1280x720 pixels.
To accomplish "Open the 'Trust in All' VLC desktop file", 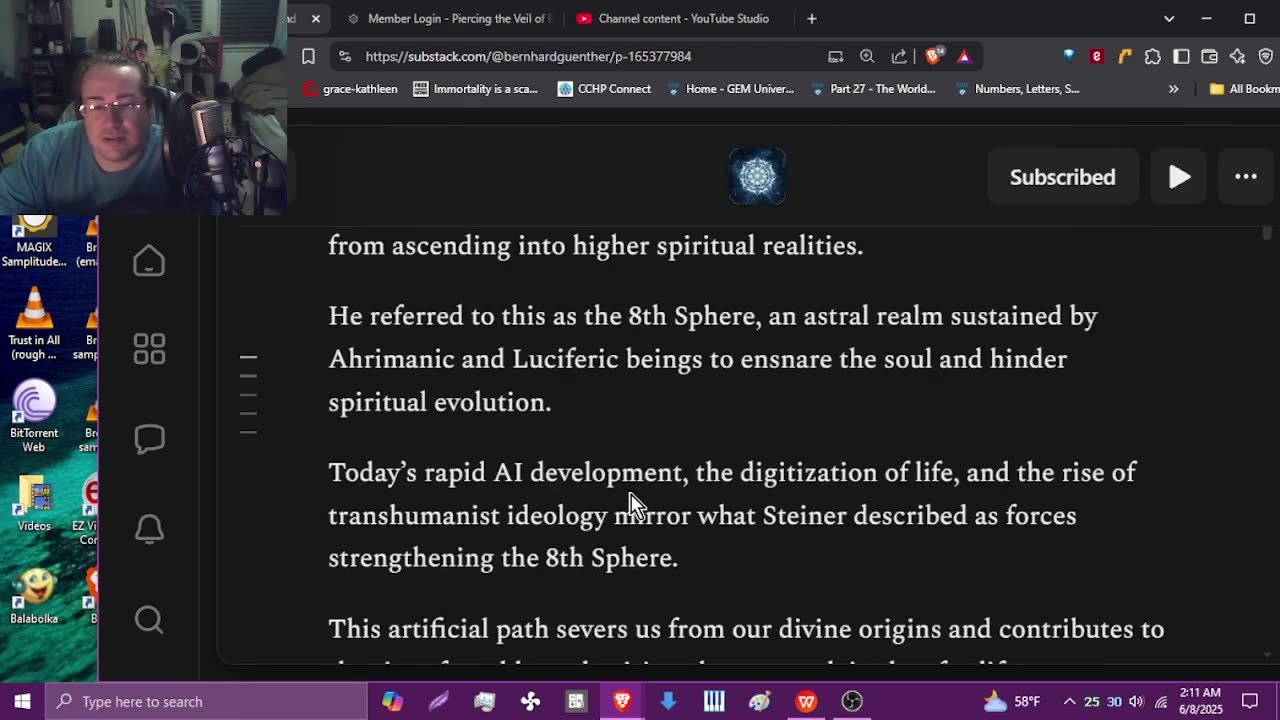I will click(34, 323).
